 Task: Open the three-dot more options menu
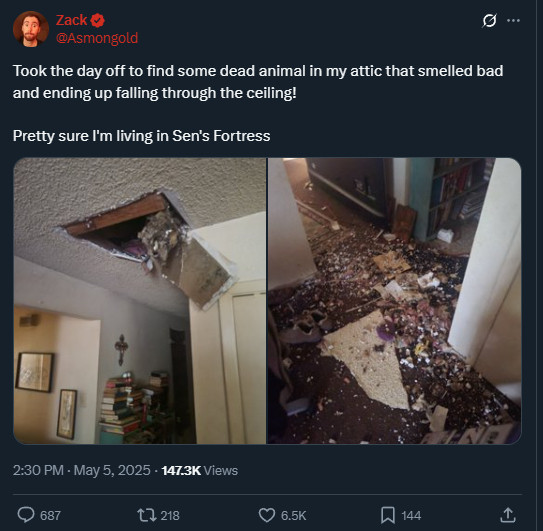pos(513,21)
